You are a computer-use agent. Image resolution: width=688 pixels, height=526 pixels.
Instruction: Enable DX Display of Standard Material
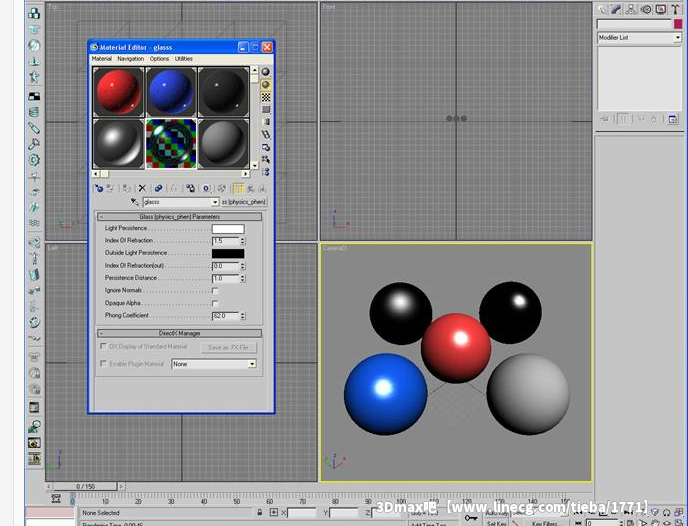click(x=103, y=346)
